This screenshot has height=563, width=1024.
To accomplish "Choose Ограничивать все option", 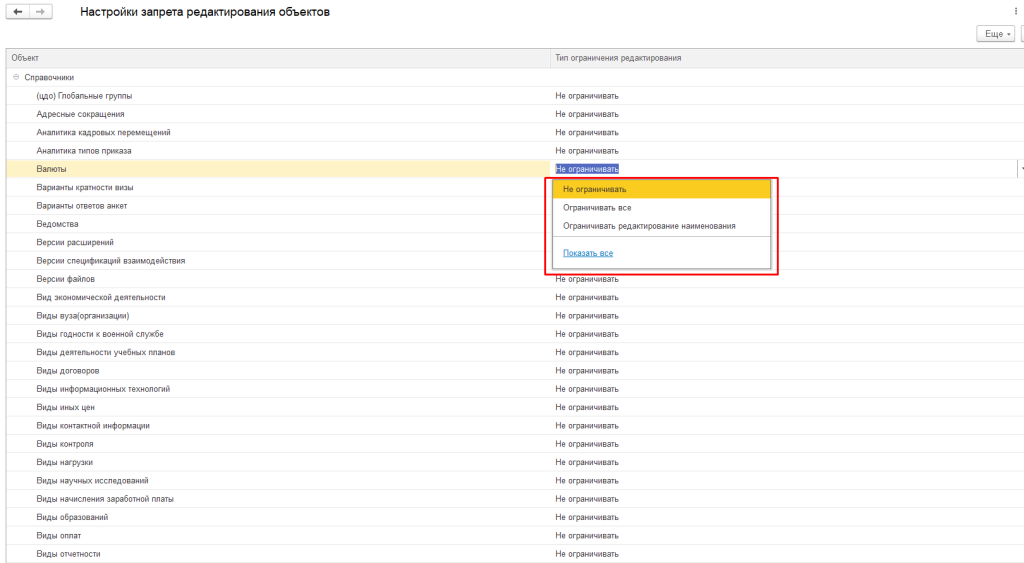I will click(x=597, y=208).
